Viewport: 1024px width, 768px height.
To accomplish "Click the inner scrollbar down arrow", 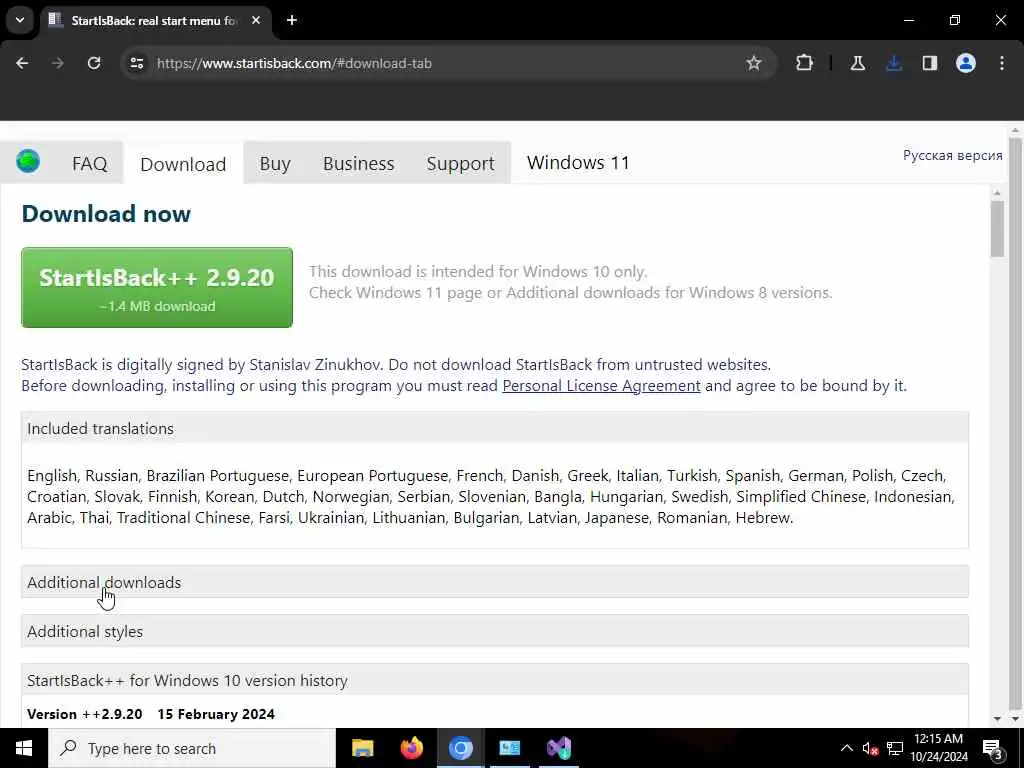I will 997,718.
